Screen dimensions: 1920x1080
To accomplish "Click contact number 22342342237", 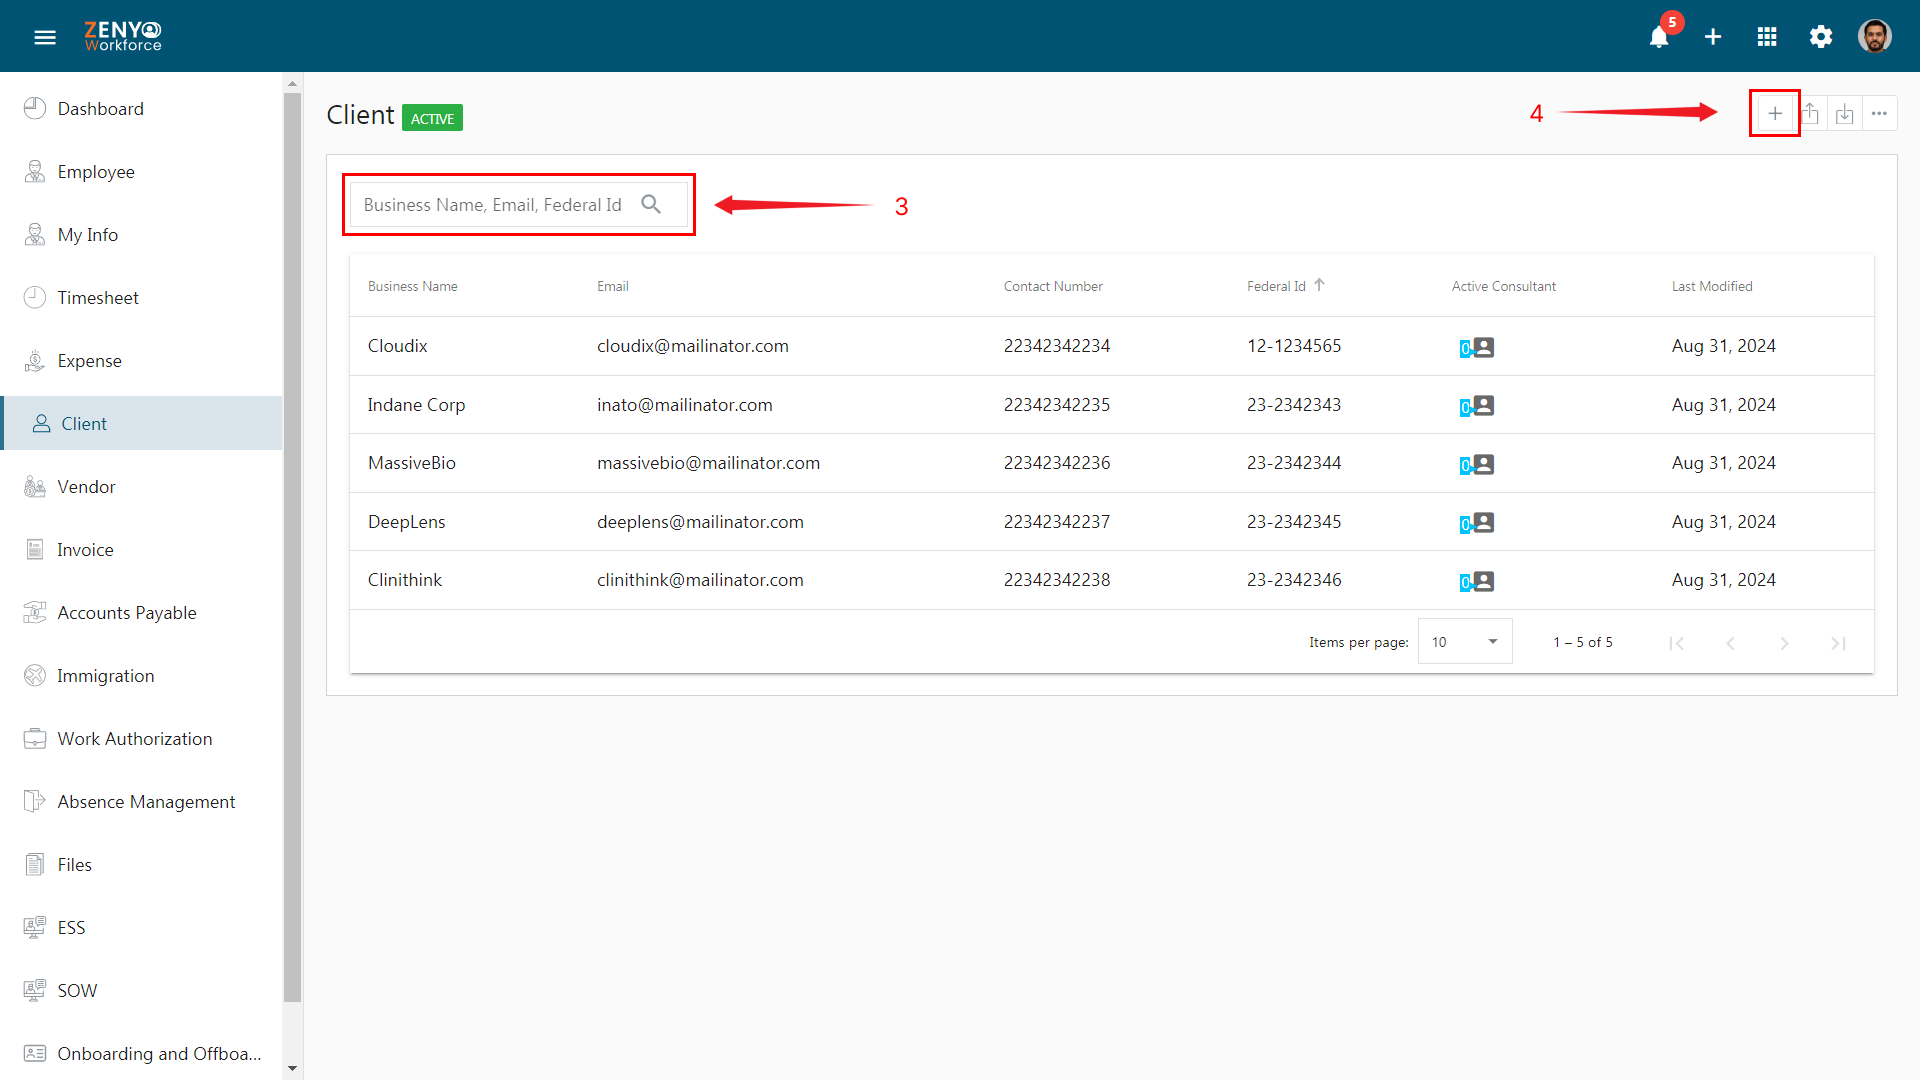I will coord(1056,522).
